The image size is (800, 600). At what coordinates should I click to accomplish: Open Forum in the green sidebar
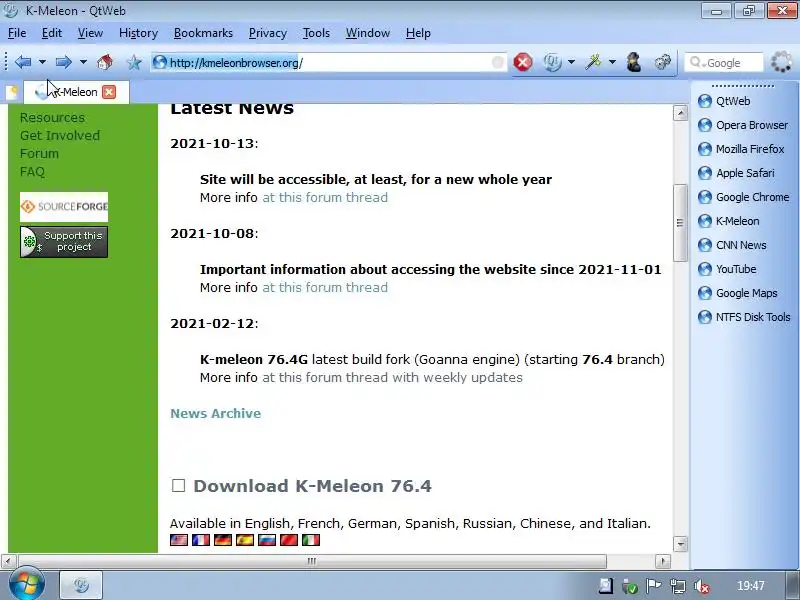39,154
